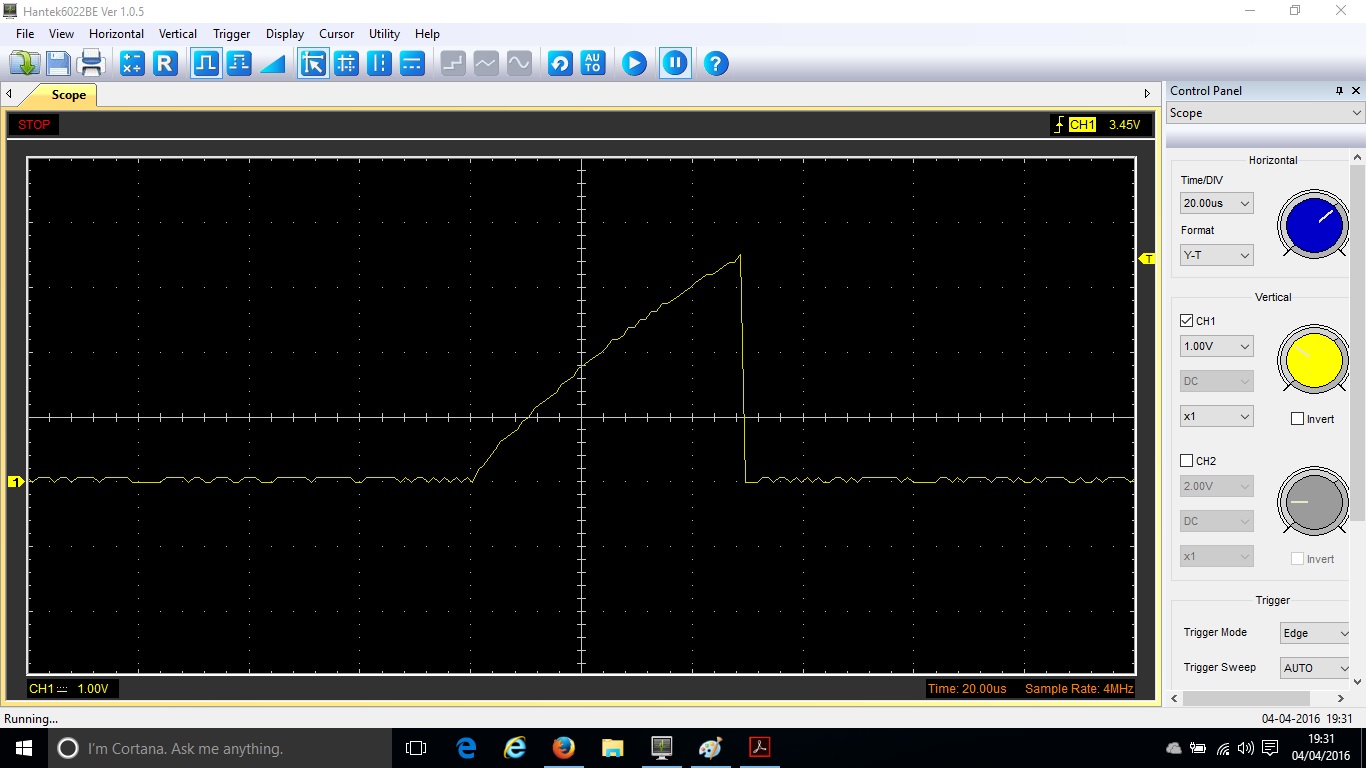The image size is (1366, 768).
Task: Close the Control Panel pane
Action: [x=1356, y=90]
